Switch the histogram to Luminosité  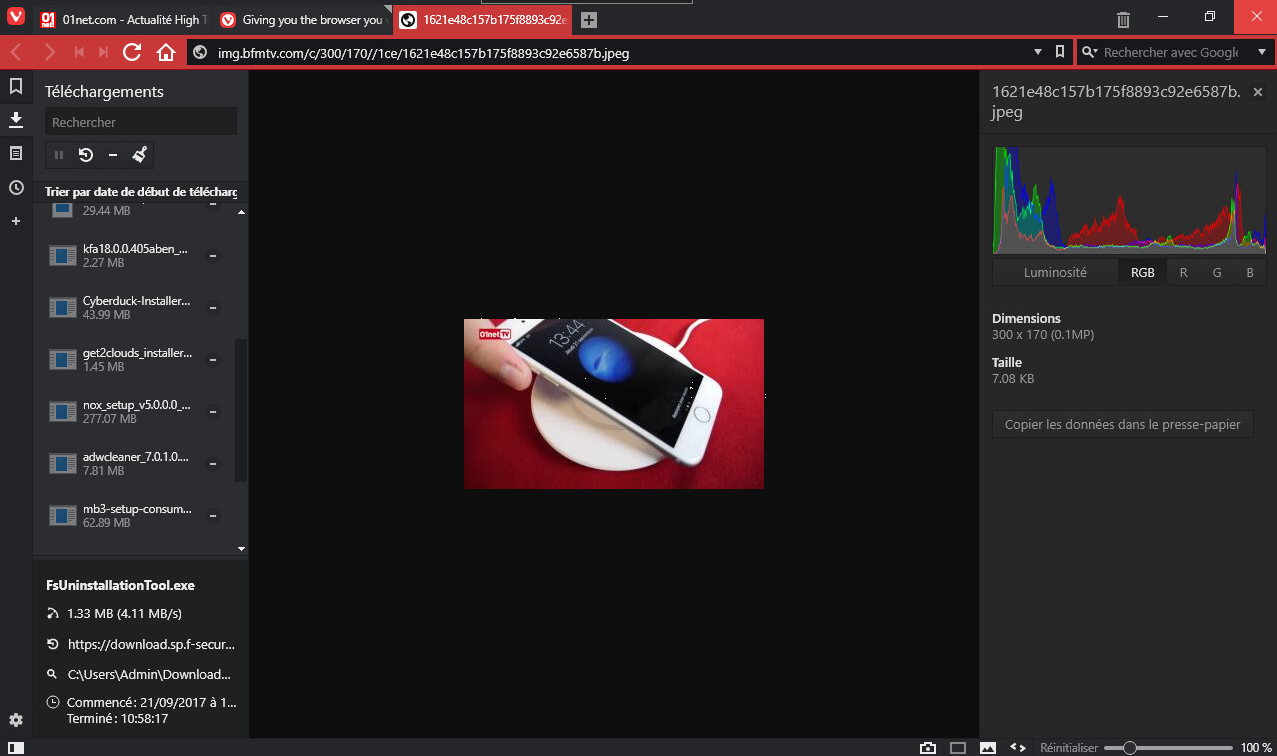(1055, 272)
